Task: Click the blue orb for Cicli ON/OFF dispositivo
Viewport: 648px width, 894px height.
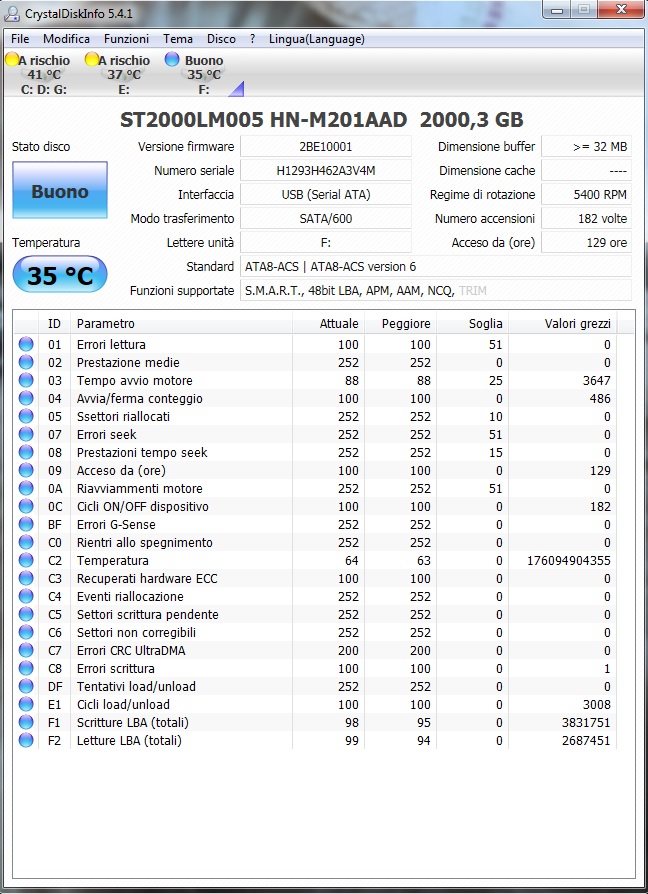Action: click(x=26, y=506)
